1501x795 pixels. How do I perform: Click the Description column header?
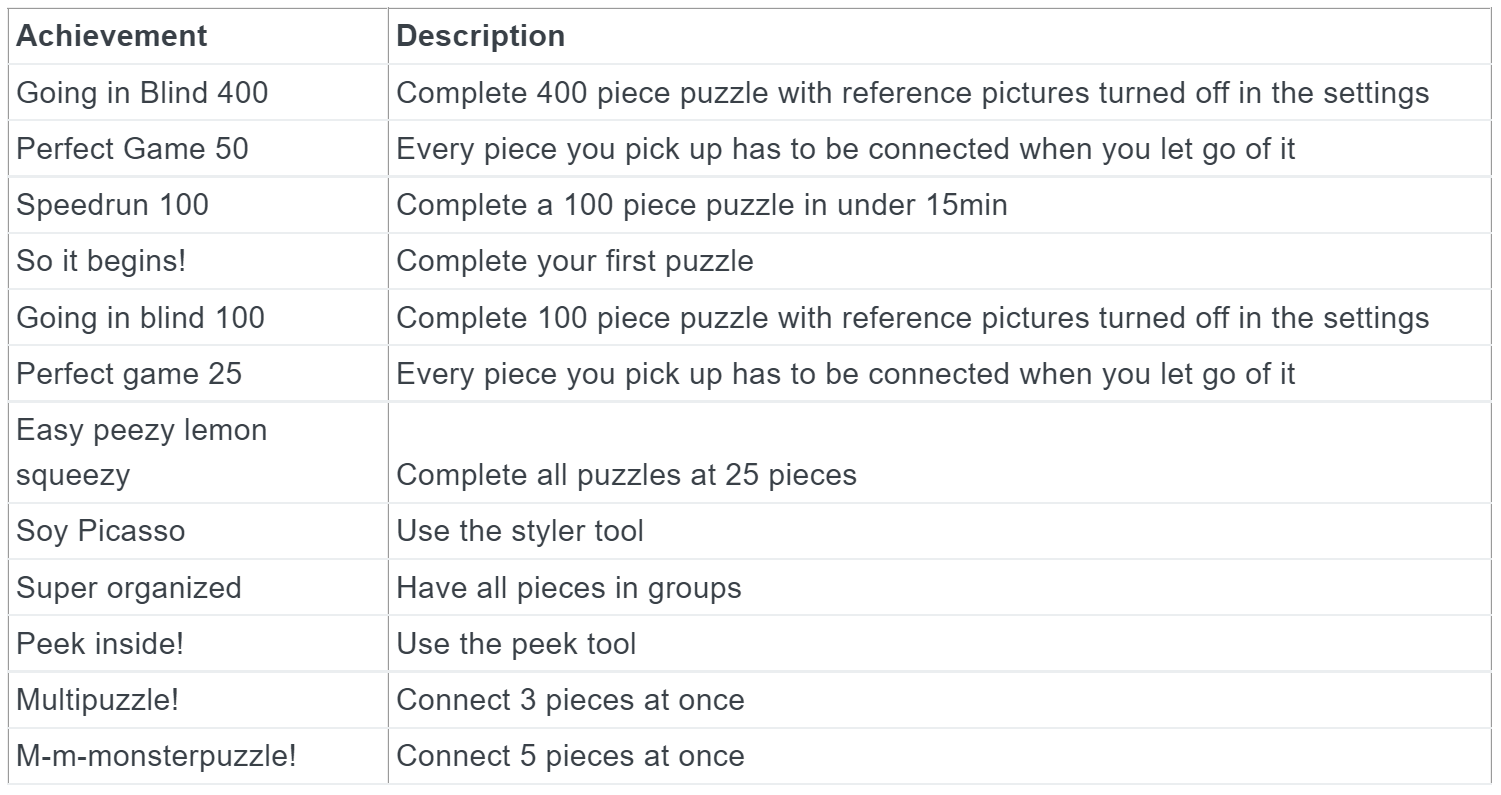tap(481, 36)
